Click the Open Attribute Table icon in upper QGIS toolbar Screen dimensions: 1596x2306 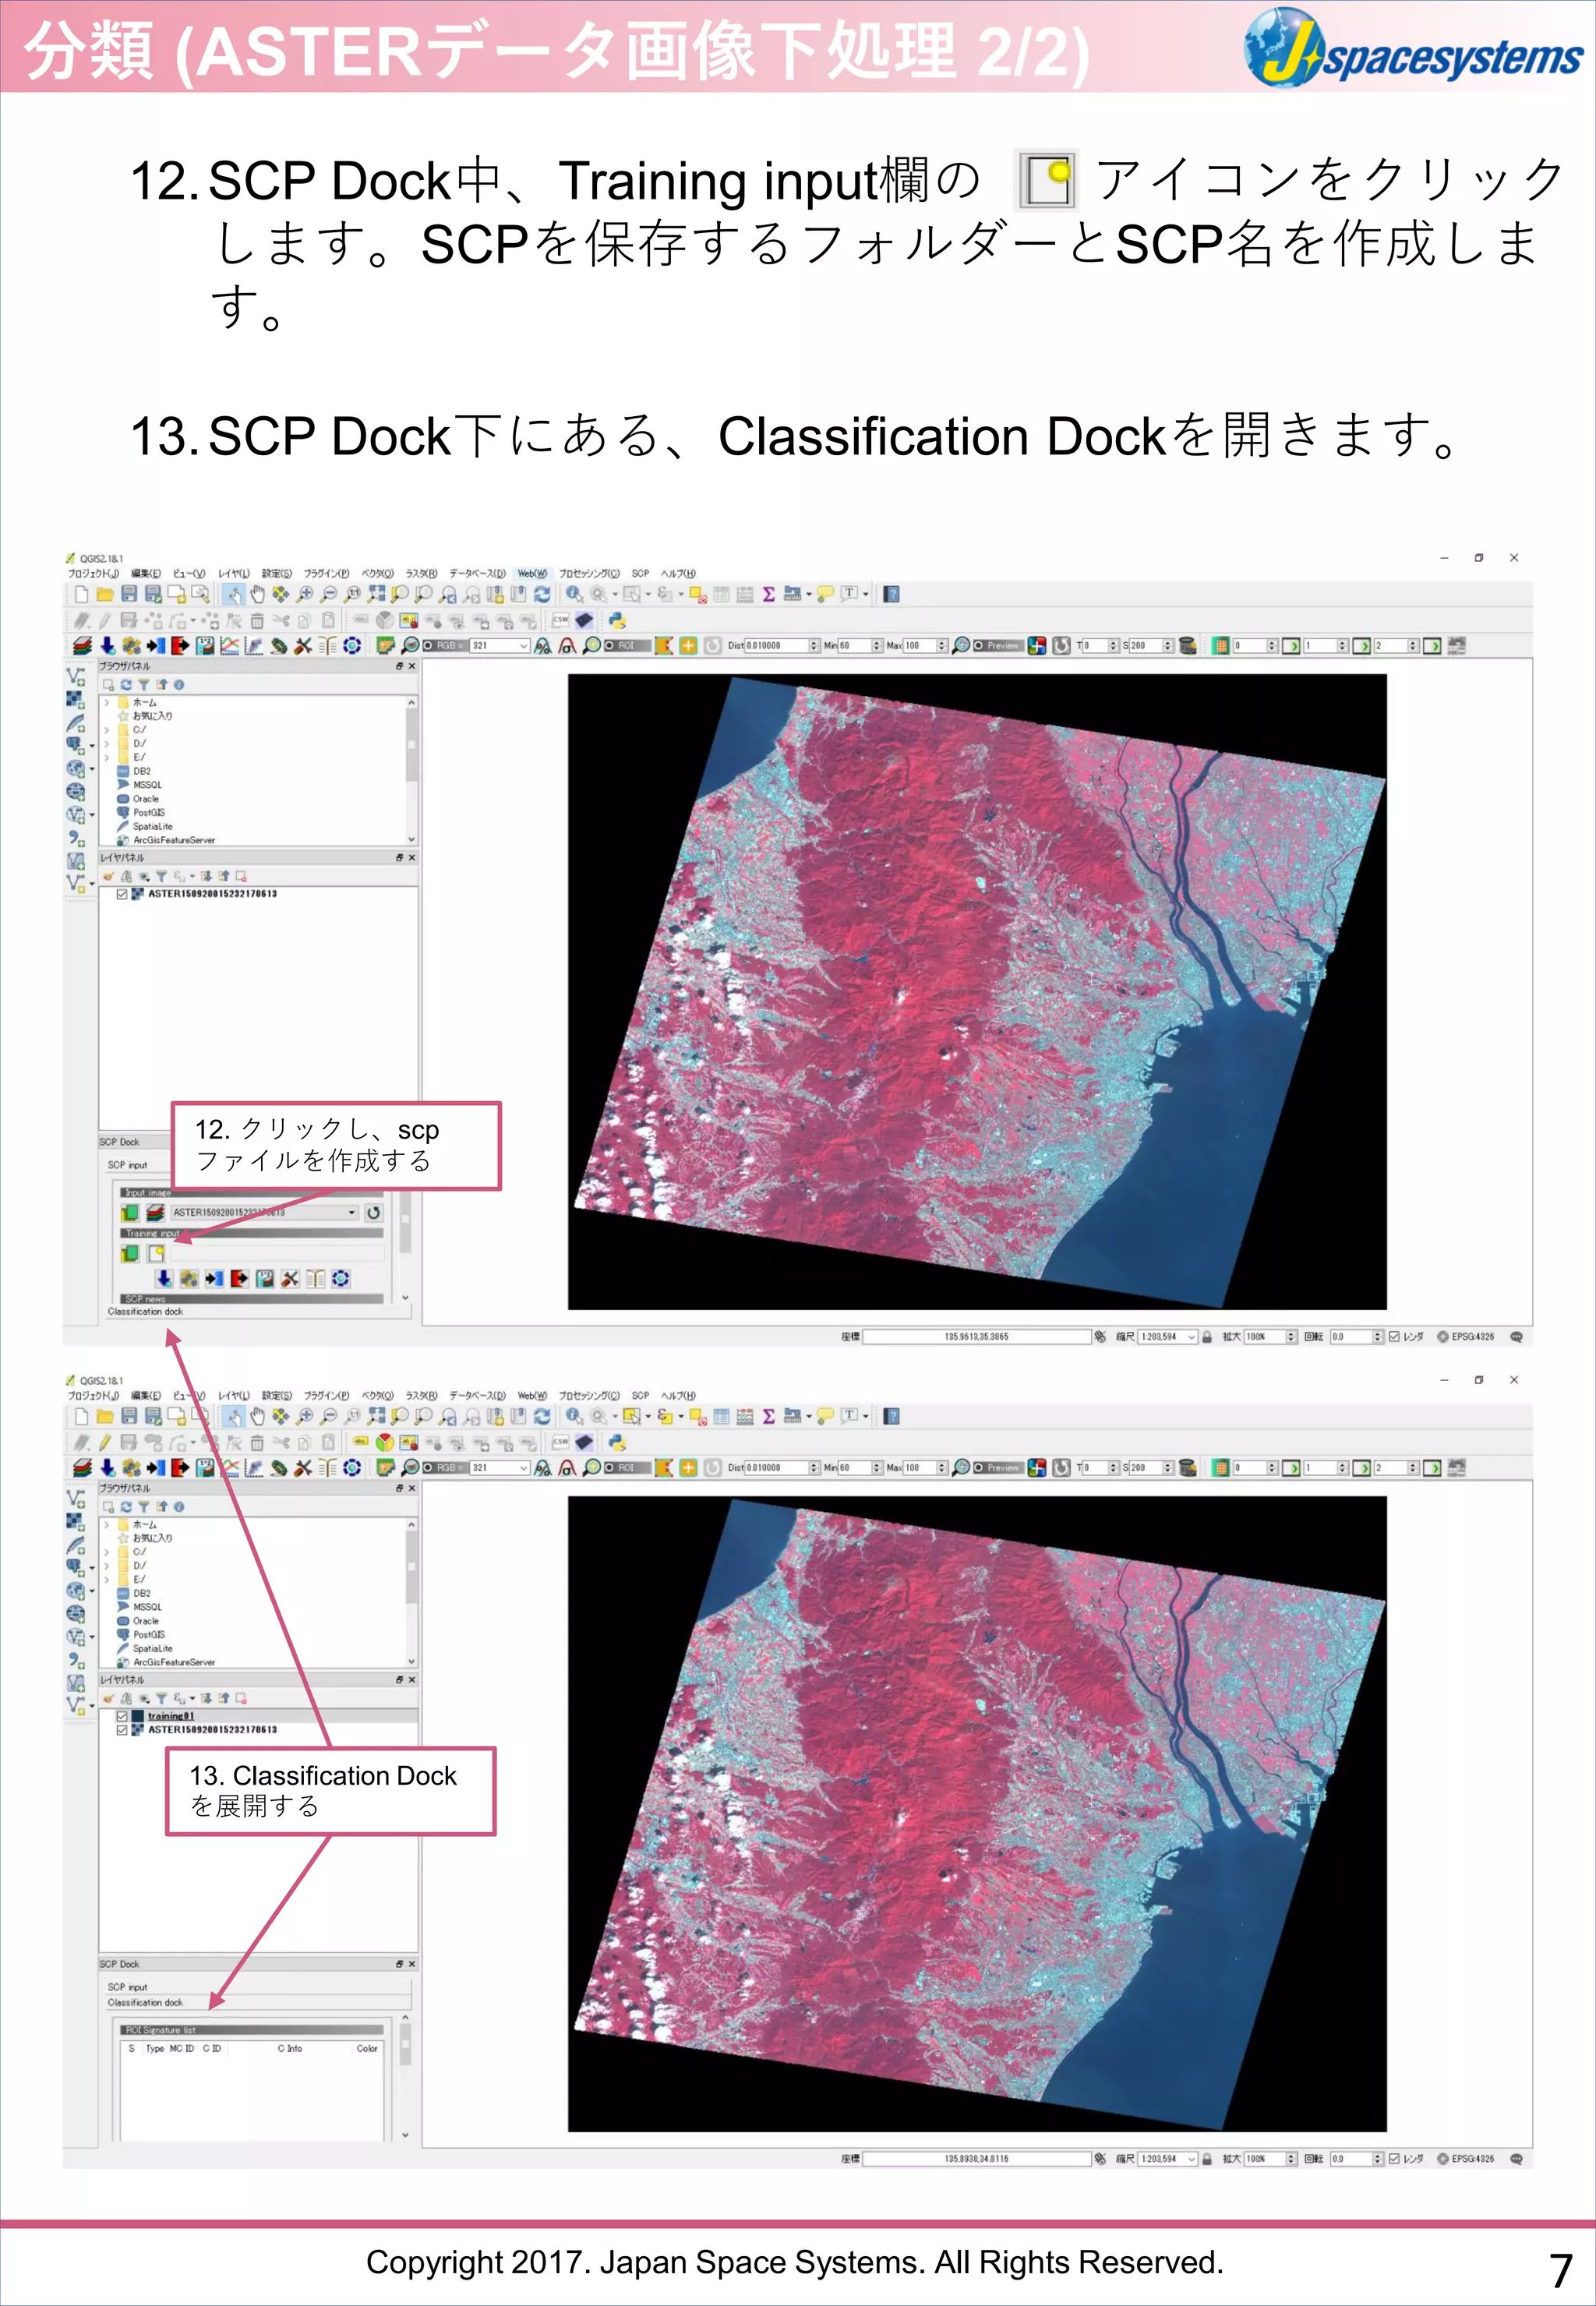(x=721, y=594)
